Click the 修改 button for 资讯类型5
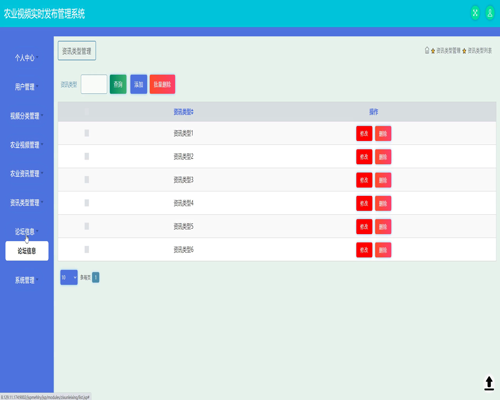The height and width of the screenshot is (400, 500). (x=364, y=227)
